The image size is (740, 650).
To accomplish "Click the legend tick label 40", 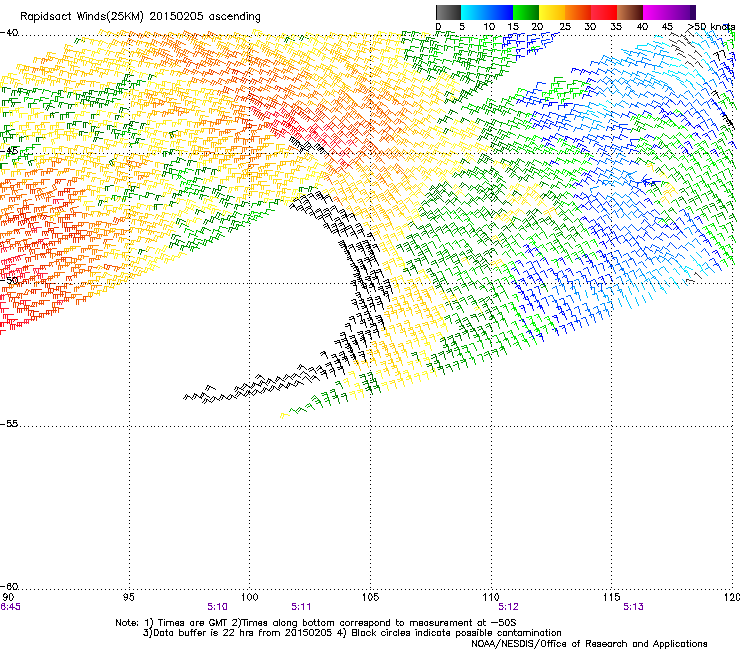I will 642,27.
